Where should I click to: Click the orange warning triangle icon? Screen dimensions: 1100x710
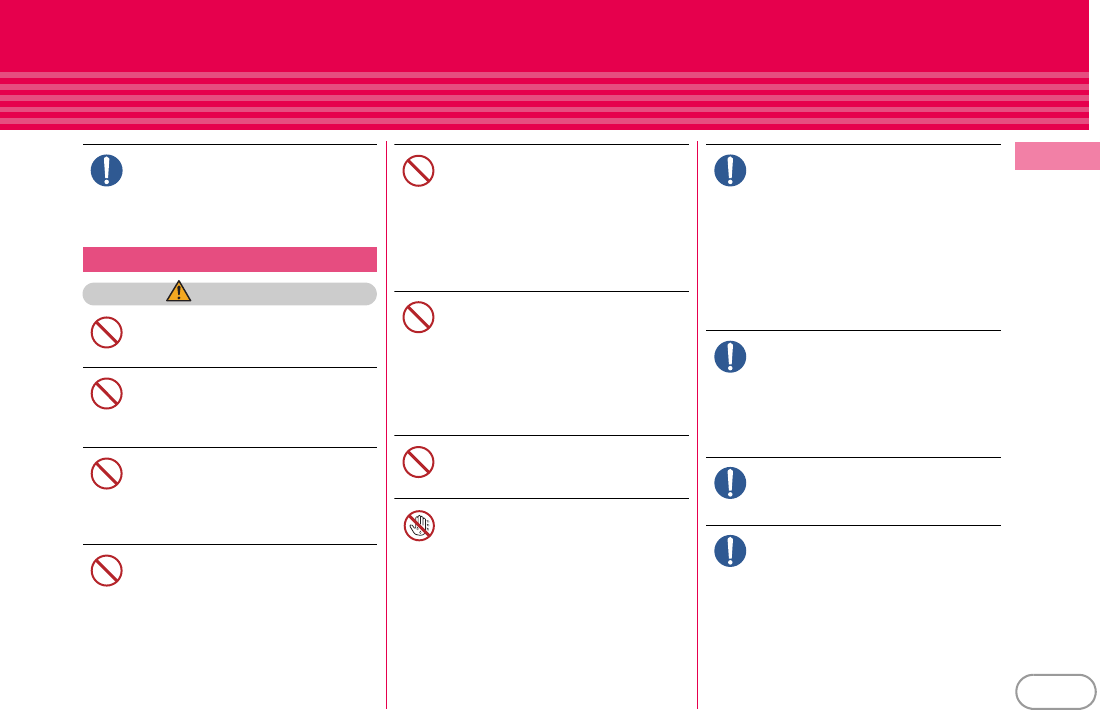[x=179, y=291]
